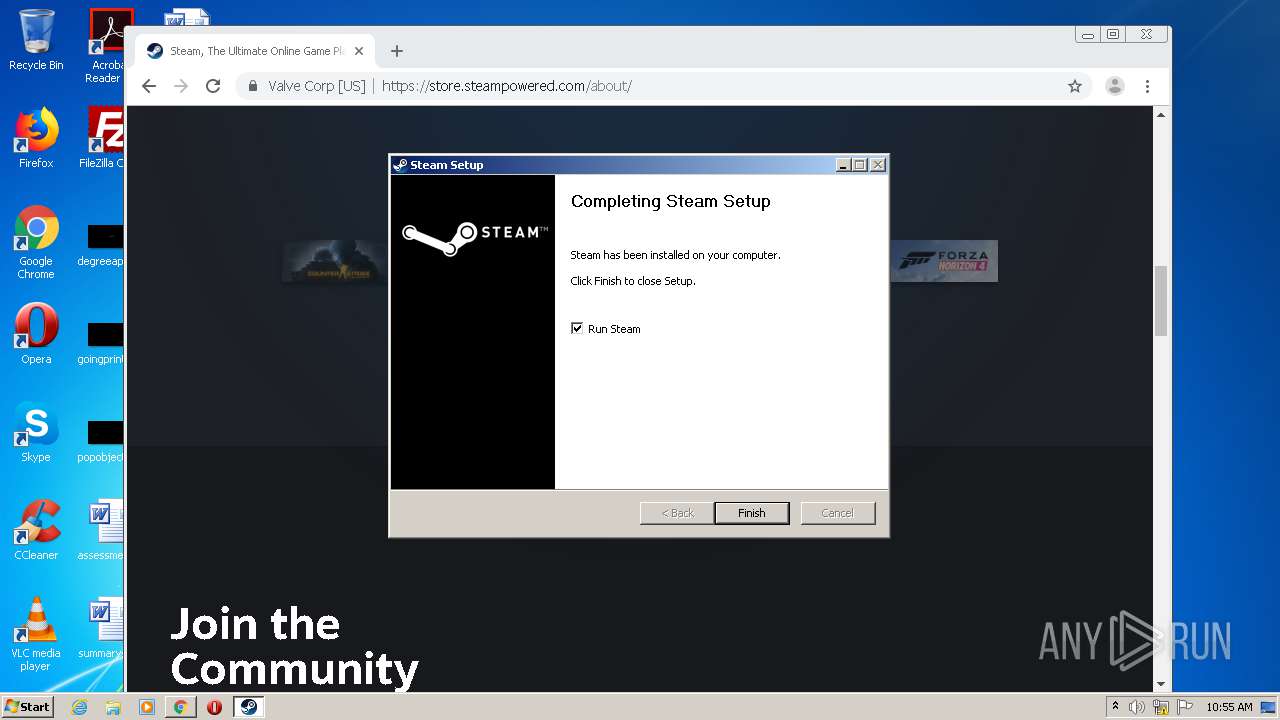Click the Forza Horizon 4 thumbnail
This screenshot has width=1280, height=720.
[x=944, y=261]
